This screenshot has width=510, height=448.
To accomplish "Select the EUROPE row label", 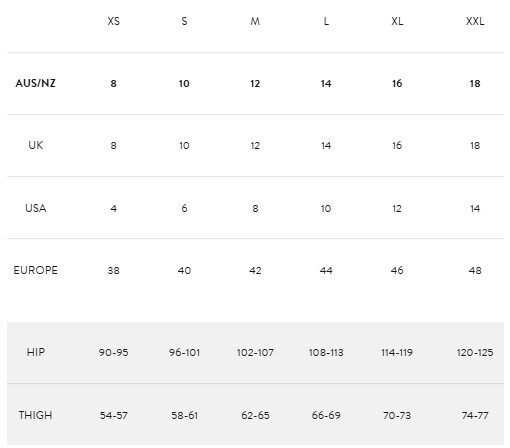I will tap(35, 270).
